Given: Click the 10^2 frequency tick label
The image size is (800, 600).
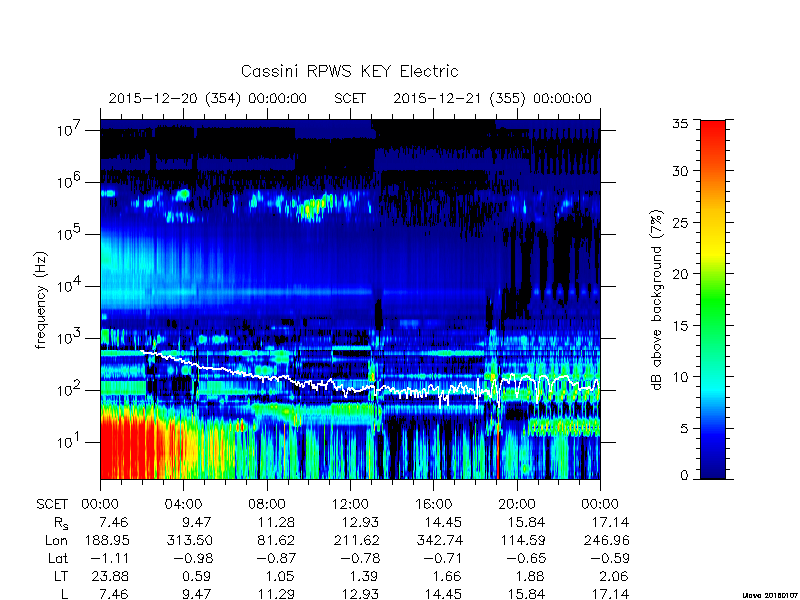Looking at the screenshot, I should click(68, 390).
